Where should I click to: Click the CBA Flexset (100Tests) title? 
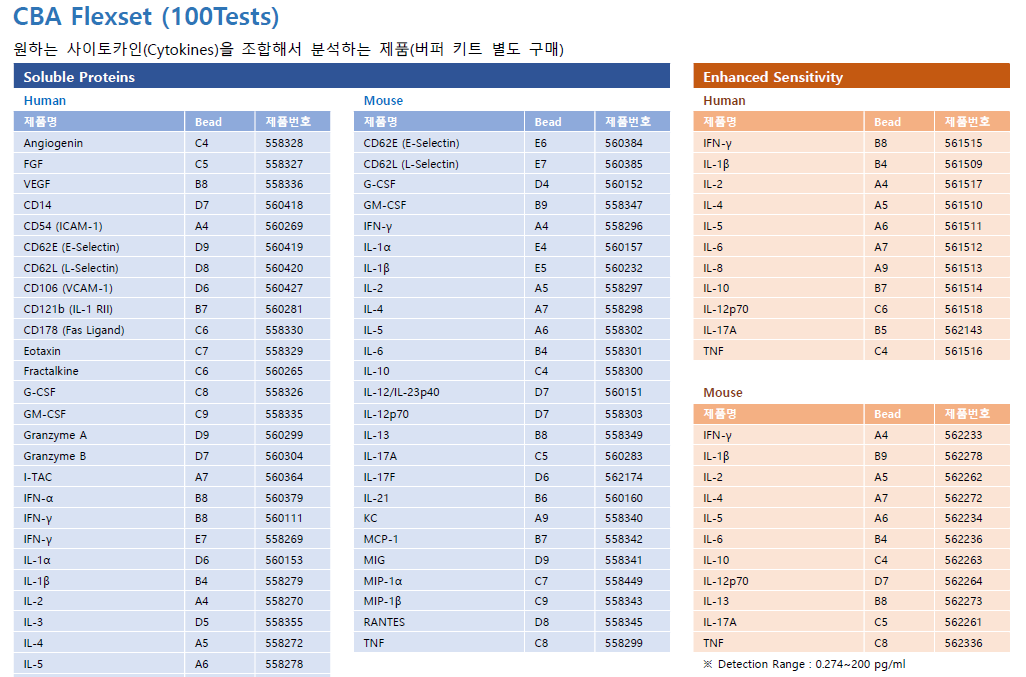(x=146, y=16)
